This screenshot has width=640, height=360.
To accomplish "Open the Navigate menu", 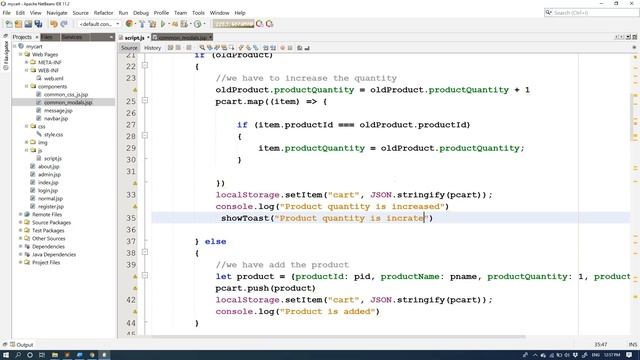I will point(57,13).
